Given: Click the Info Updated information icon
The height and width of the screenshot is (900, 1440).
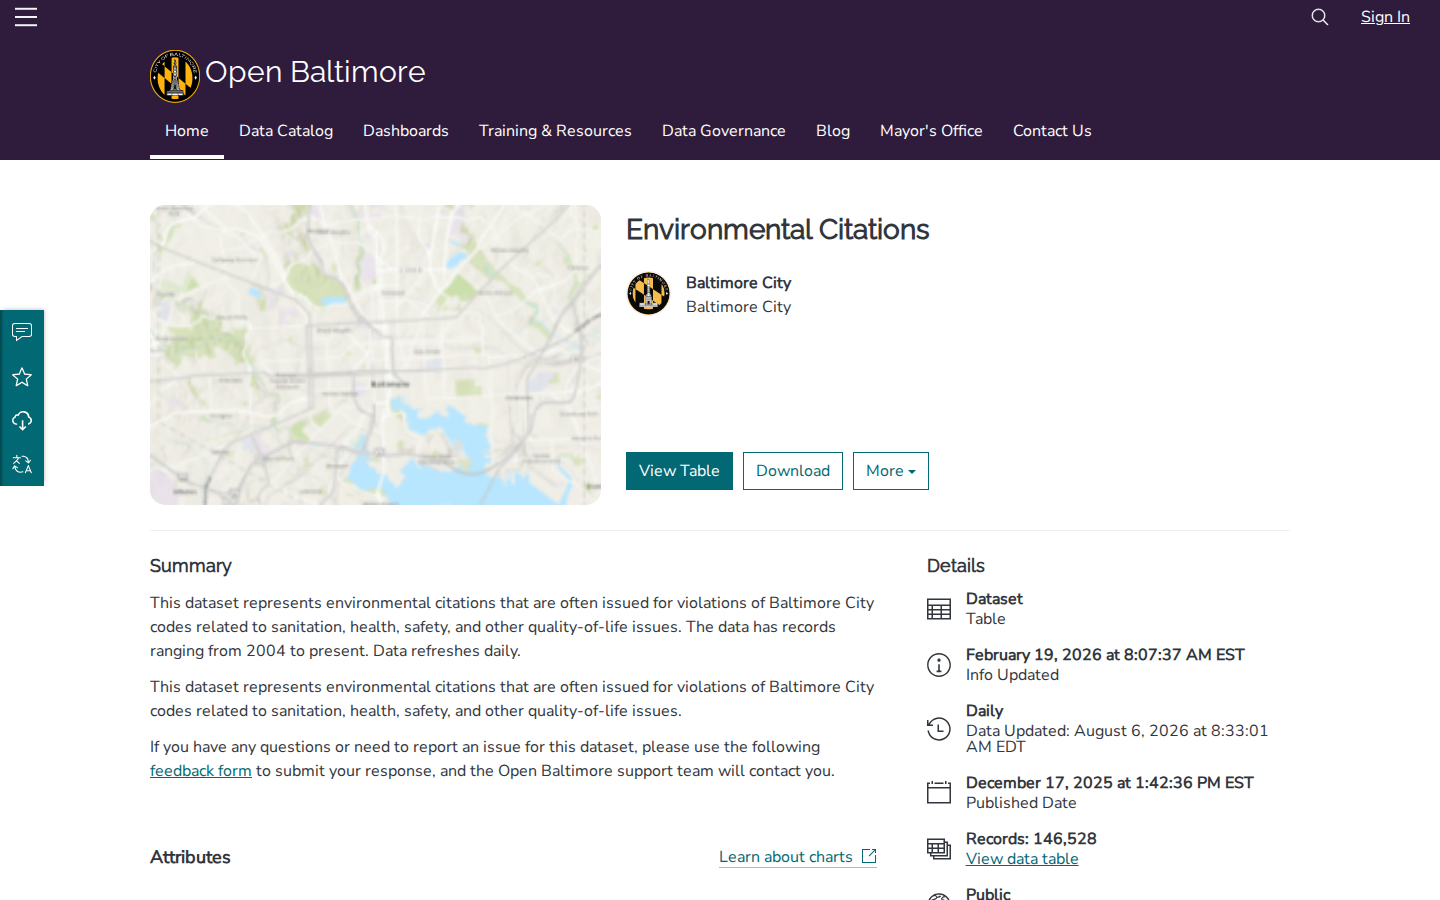Looking at the screenshot, I should (x=939, y=665).
